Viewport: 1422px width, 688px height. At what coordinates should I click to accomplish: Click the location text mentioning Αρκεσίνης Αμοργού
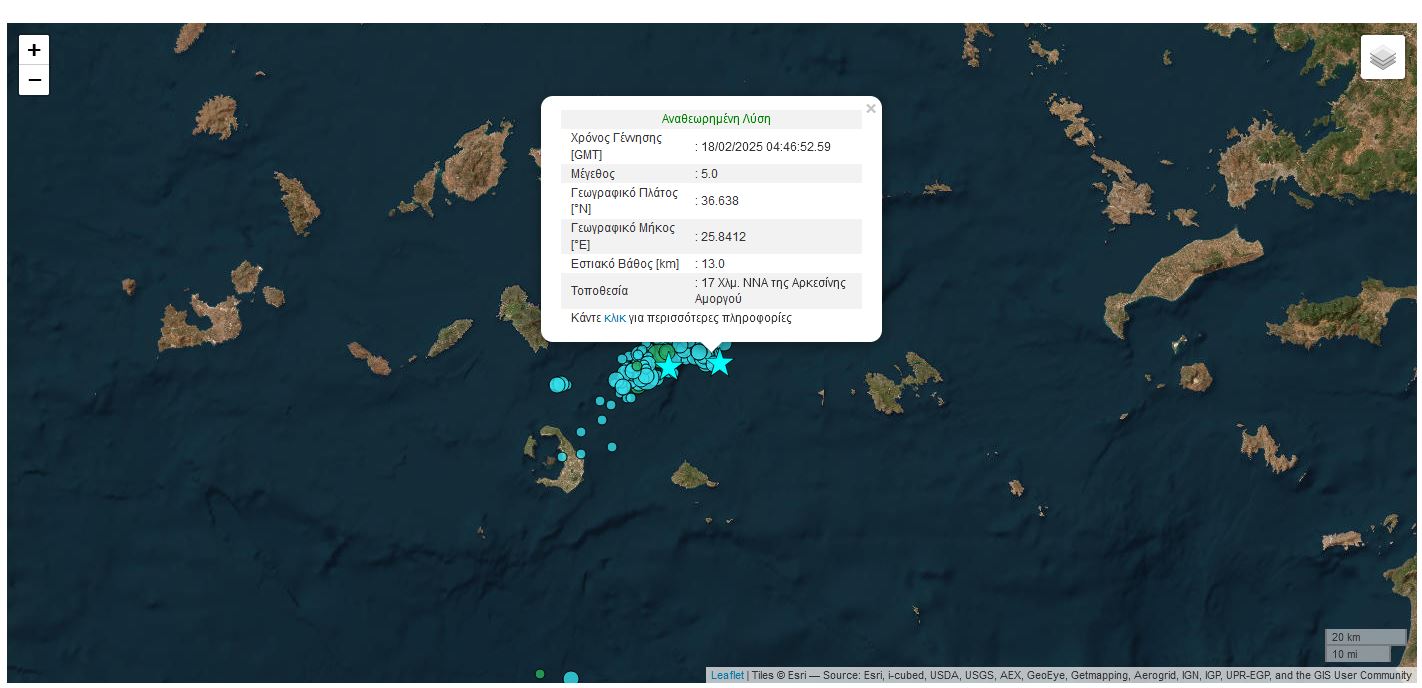click(773, 290)
